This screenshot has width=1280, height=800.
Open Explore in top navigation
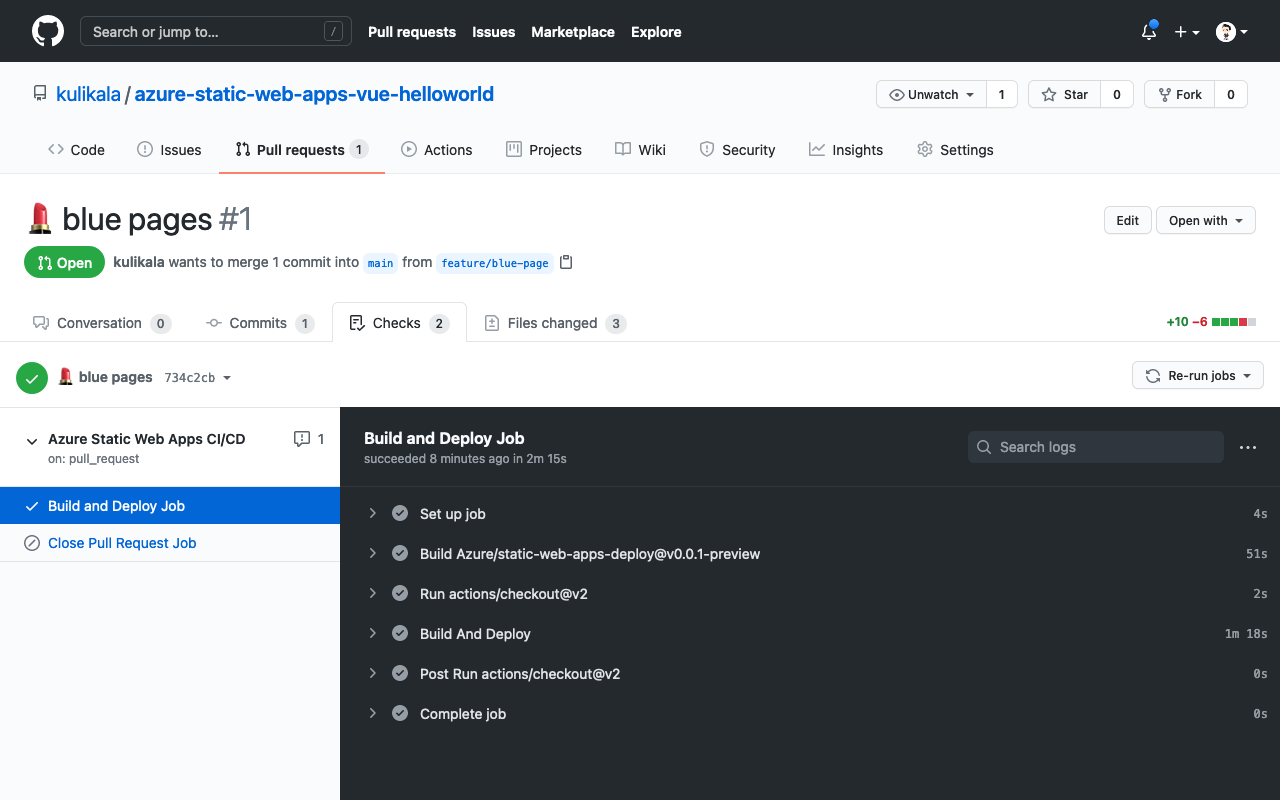(x=656, y=32)
